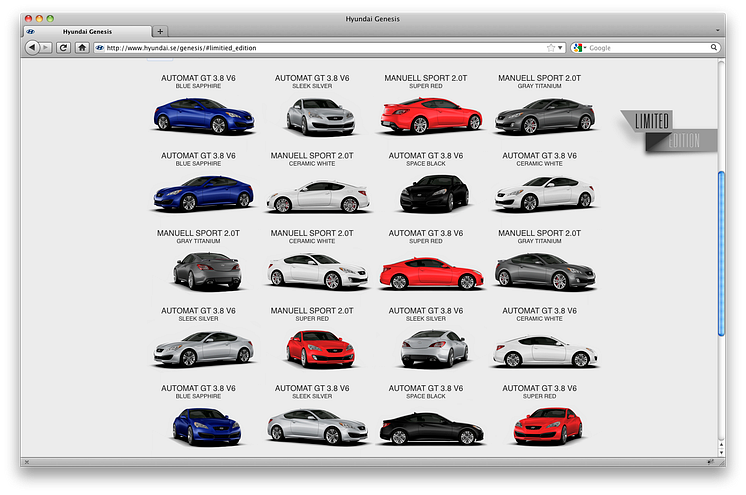The height and width of the screenshot is (495, 746).
Task: Select the side-profile Automat GT Ceramic White car
Action: (x=545, y=351)
